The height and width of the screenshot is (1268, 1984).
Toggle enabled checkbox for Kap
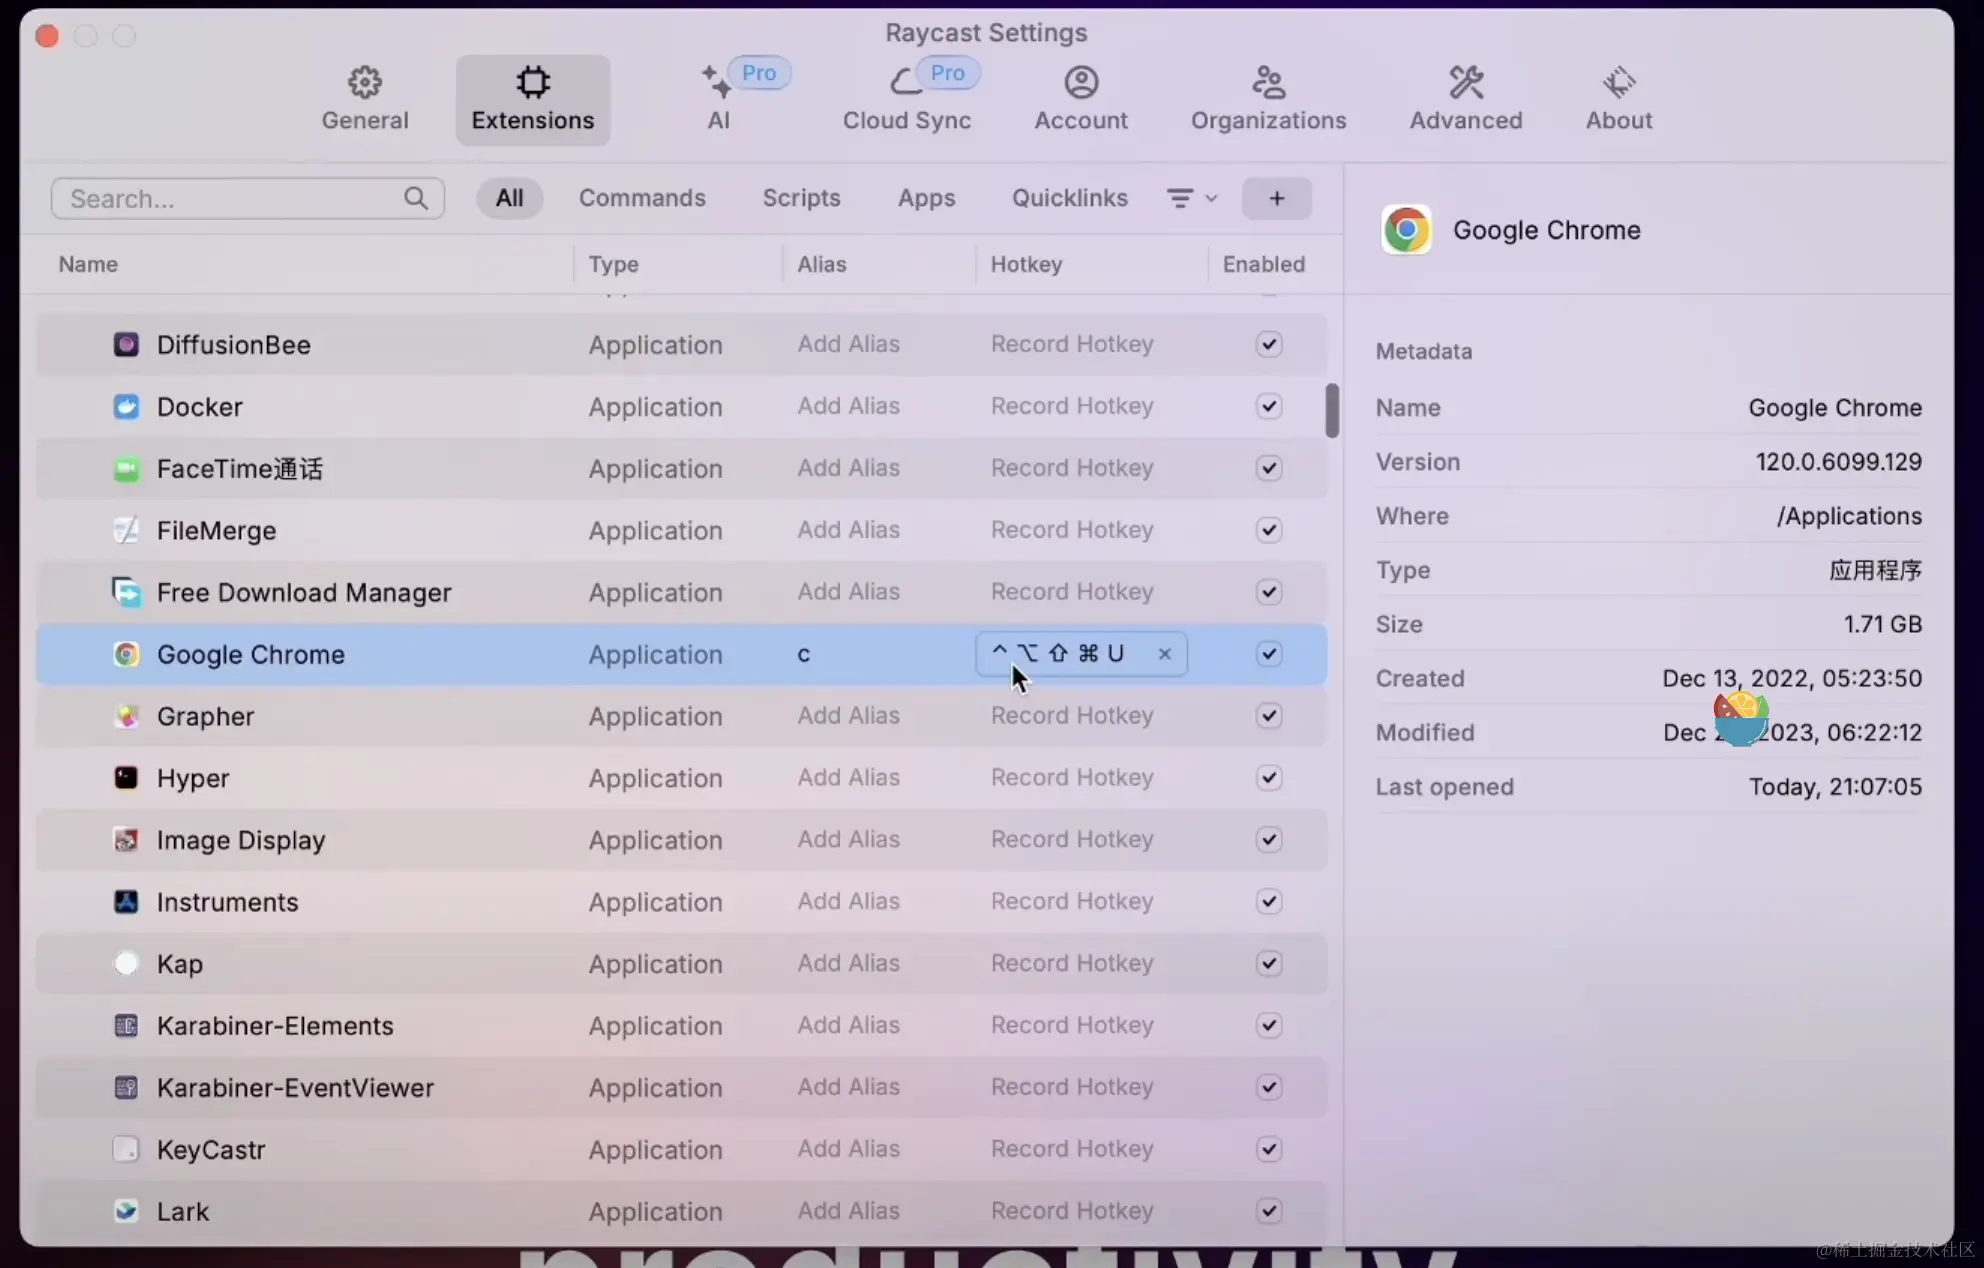1268,963
